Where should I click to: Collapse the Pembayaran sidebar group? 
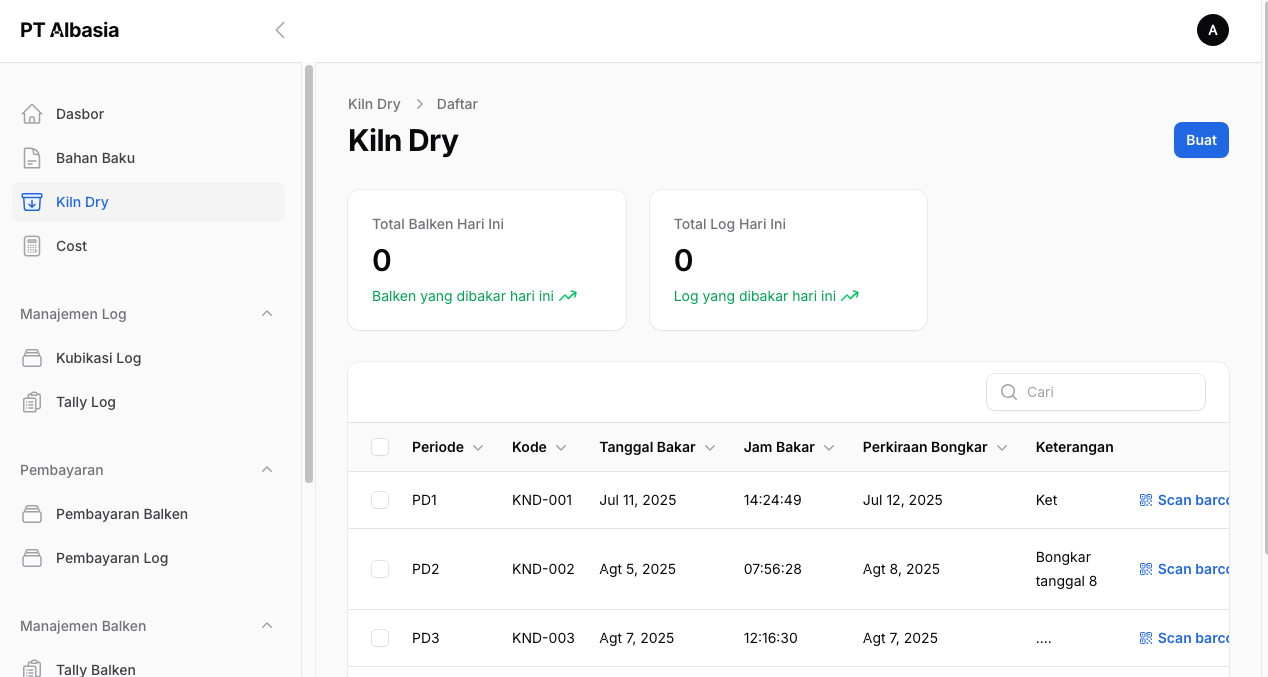[x=267, y=470]
